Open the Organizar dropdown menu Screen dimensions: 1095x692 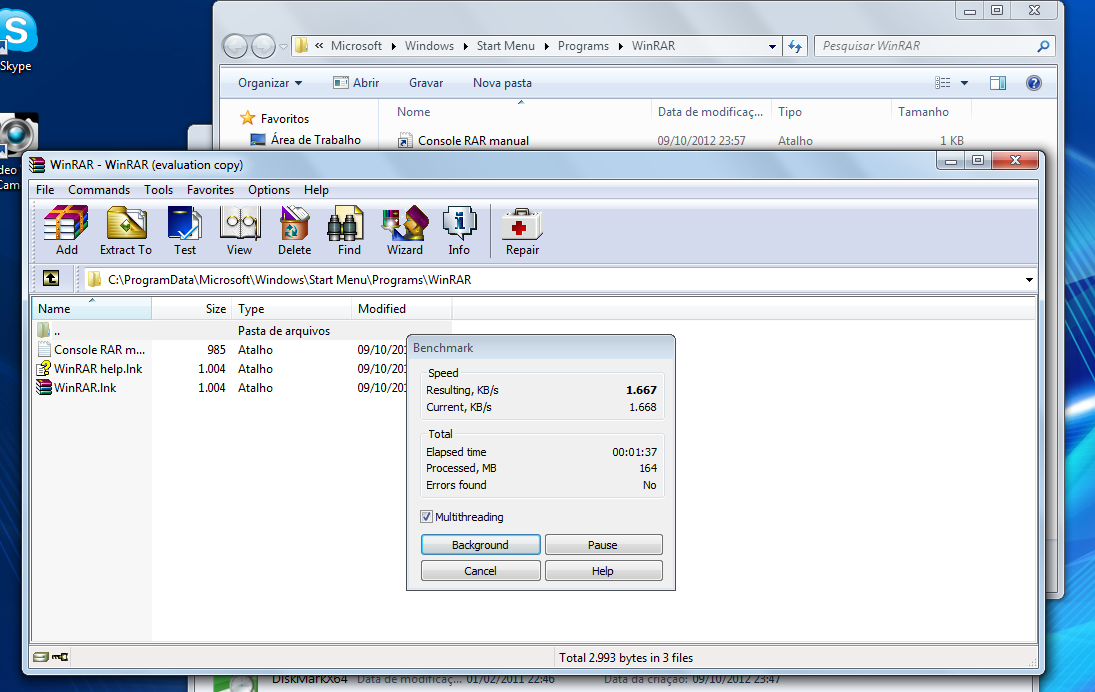pos(270,83)
